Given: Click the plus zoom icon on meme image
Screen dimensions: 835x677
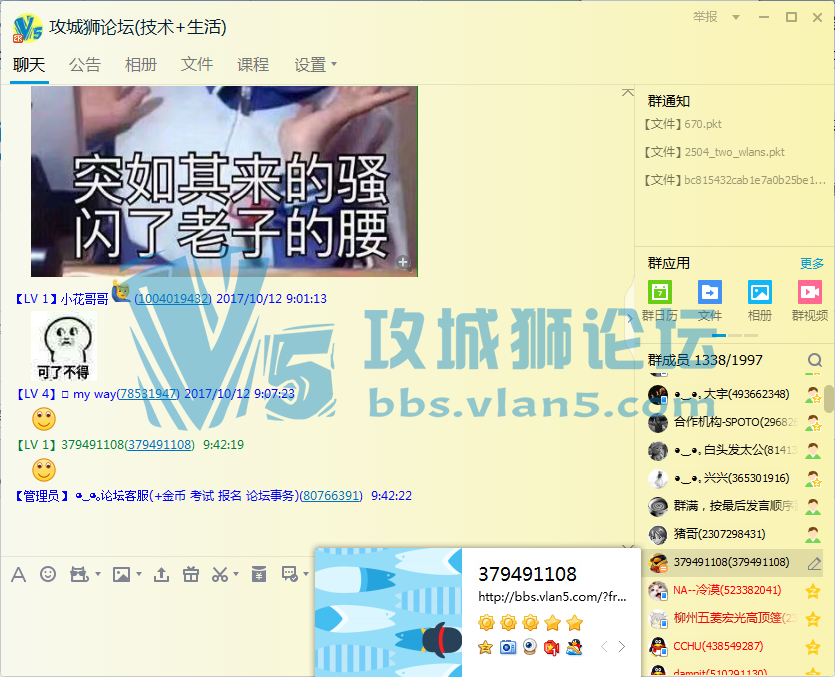Looking at the screenshot, I should pos(403,262).
